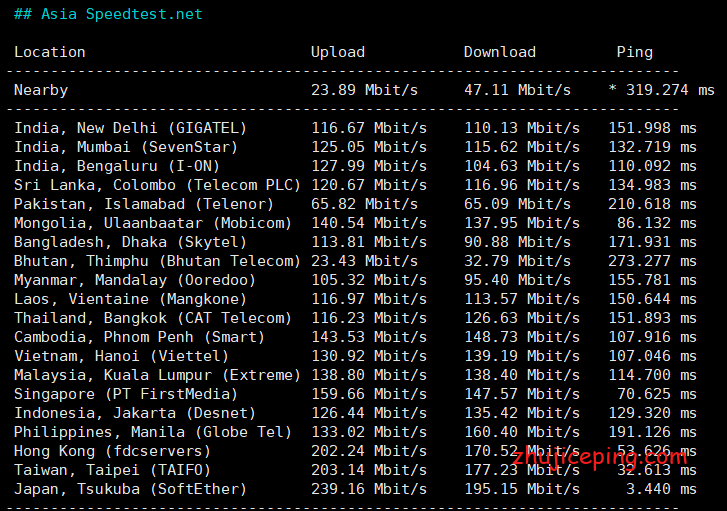Click the "## Asia Speedtest.net" heading
Image resolution: width=727 pixels, height=511 pixels.
click(108, 14)
